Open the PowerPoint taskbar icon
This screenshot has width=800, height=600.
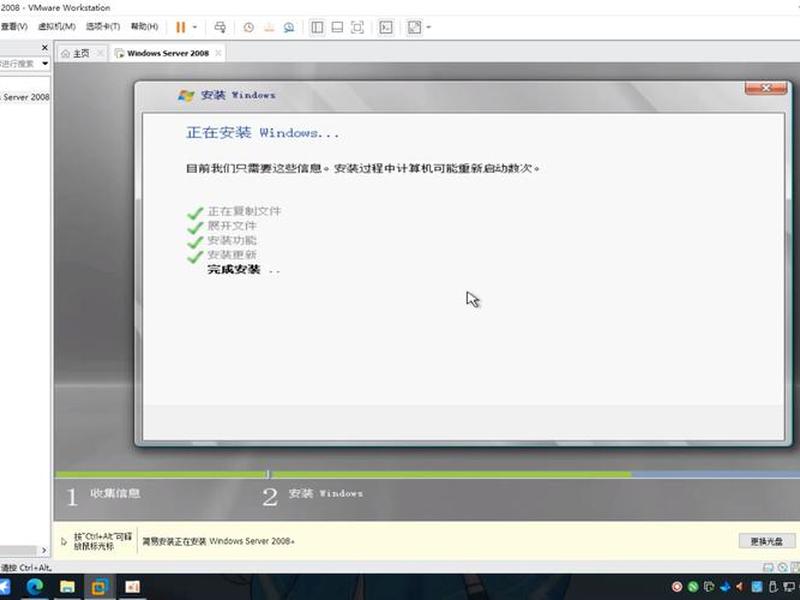tap(132, 587)
